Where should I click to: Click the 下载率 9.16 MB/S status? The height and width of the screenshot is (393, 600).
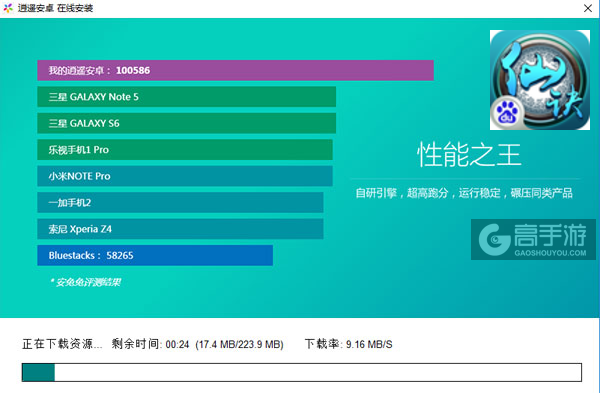348,344
